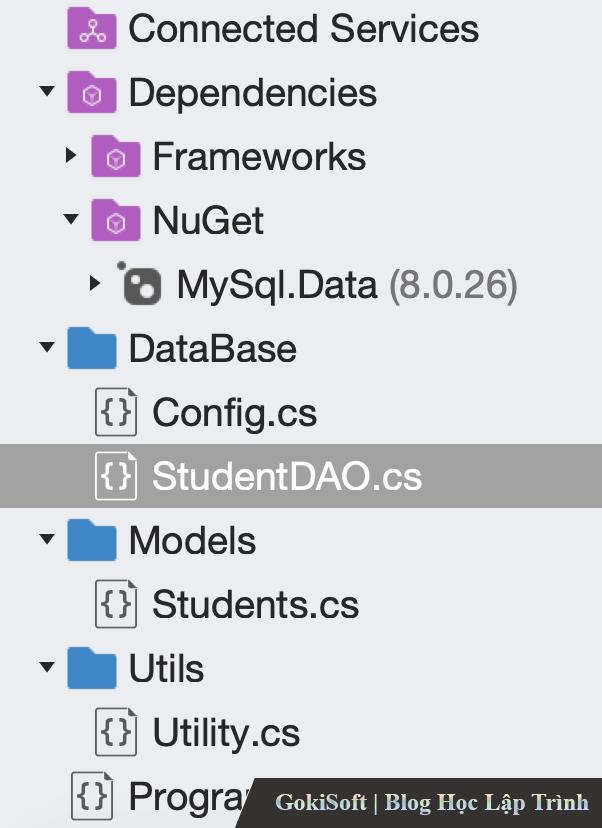Open the GokiSoft blog watermark link
602x828 pixels.
coord(431,802)
